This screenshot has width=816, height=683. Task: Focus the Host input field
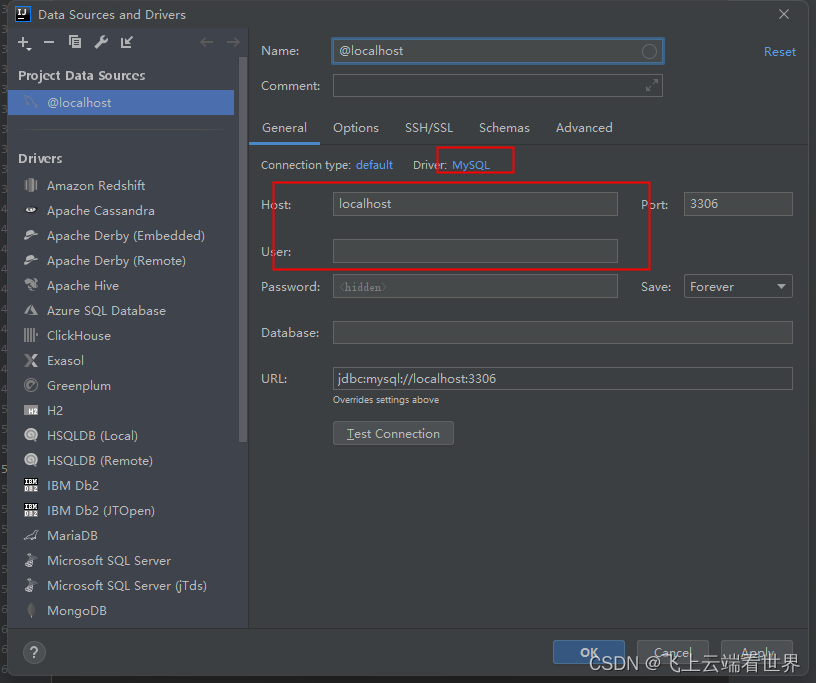pos(475,204)
